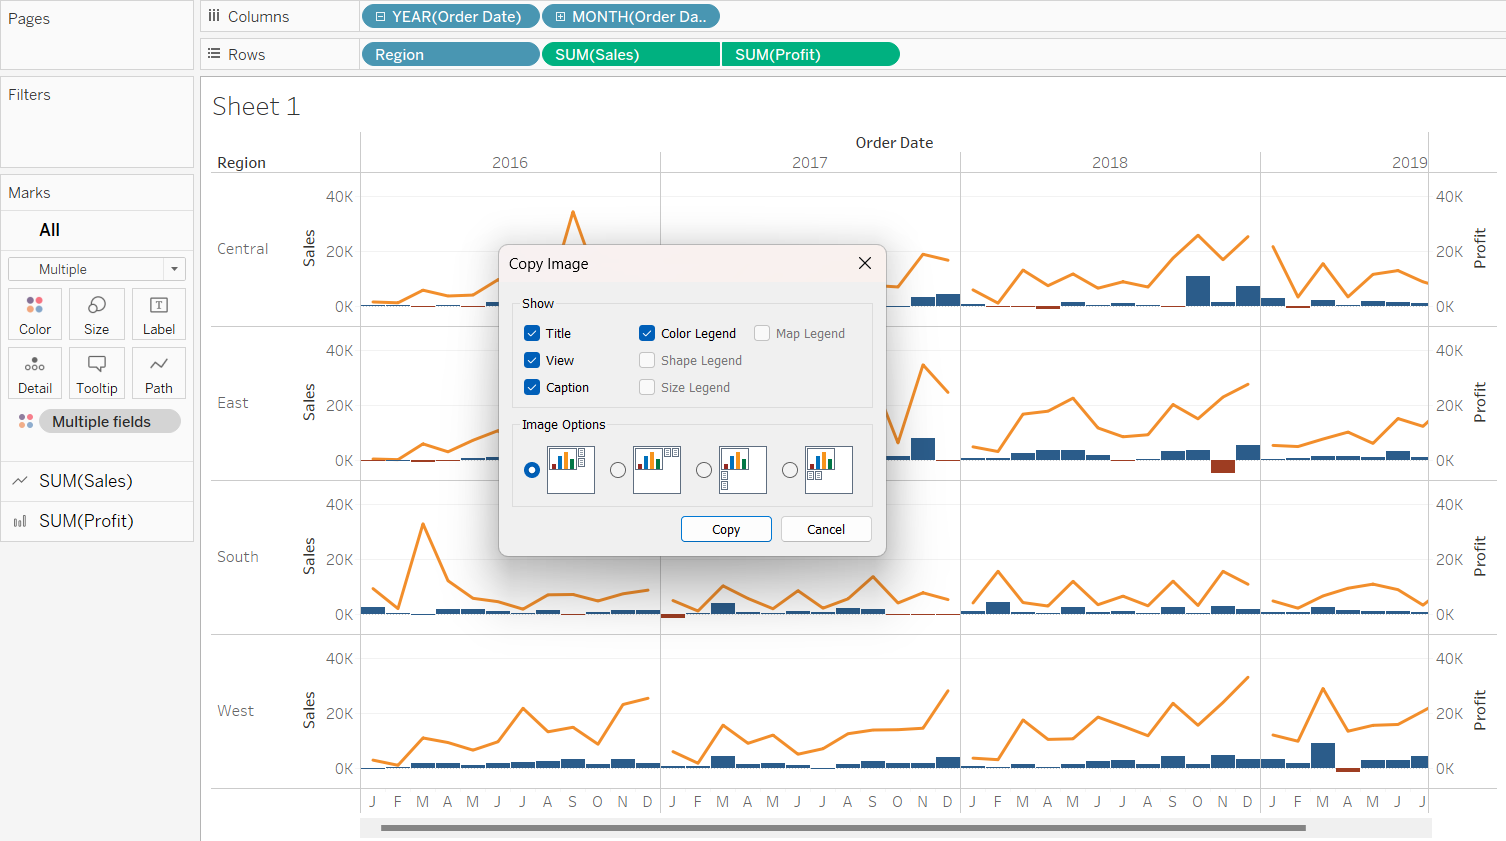Viewport: 1506px width, 841px height.
Task: Select the second legend layout radio option
Action: 618,470
